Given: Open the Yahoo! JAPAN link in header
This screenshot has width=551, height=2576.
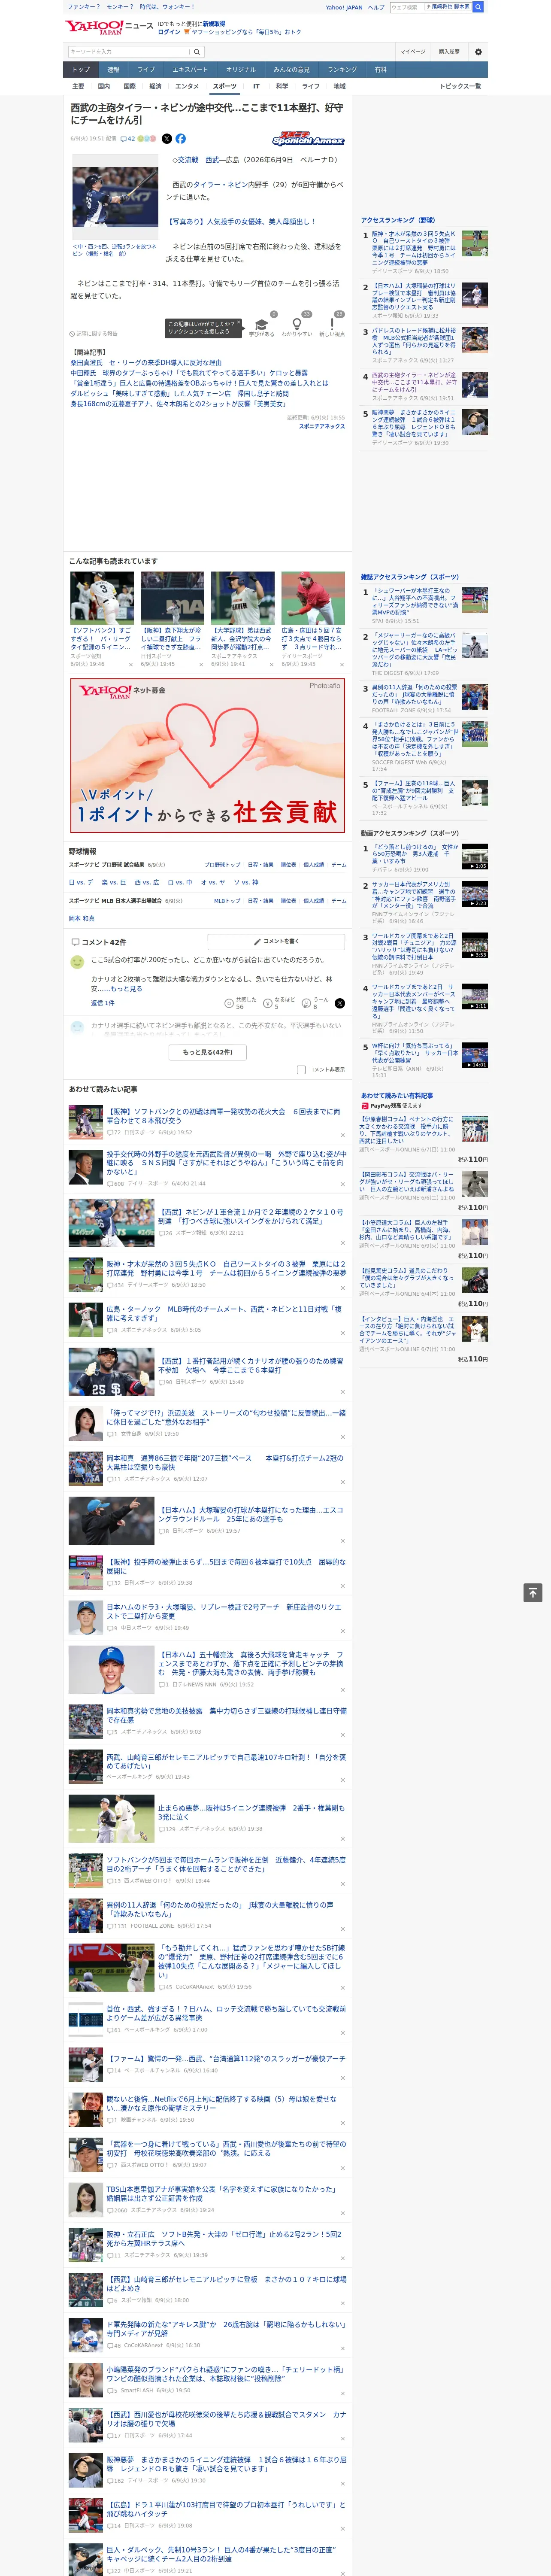Looking at the screenshot, I should (x=344, y=7).
